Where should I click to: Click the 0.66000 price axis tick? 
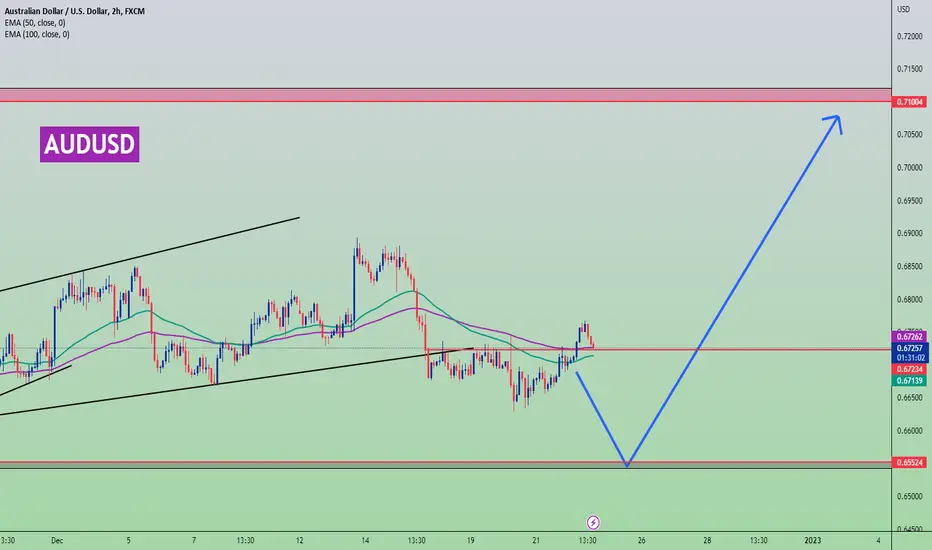point(909,430)
